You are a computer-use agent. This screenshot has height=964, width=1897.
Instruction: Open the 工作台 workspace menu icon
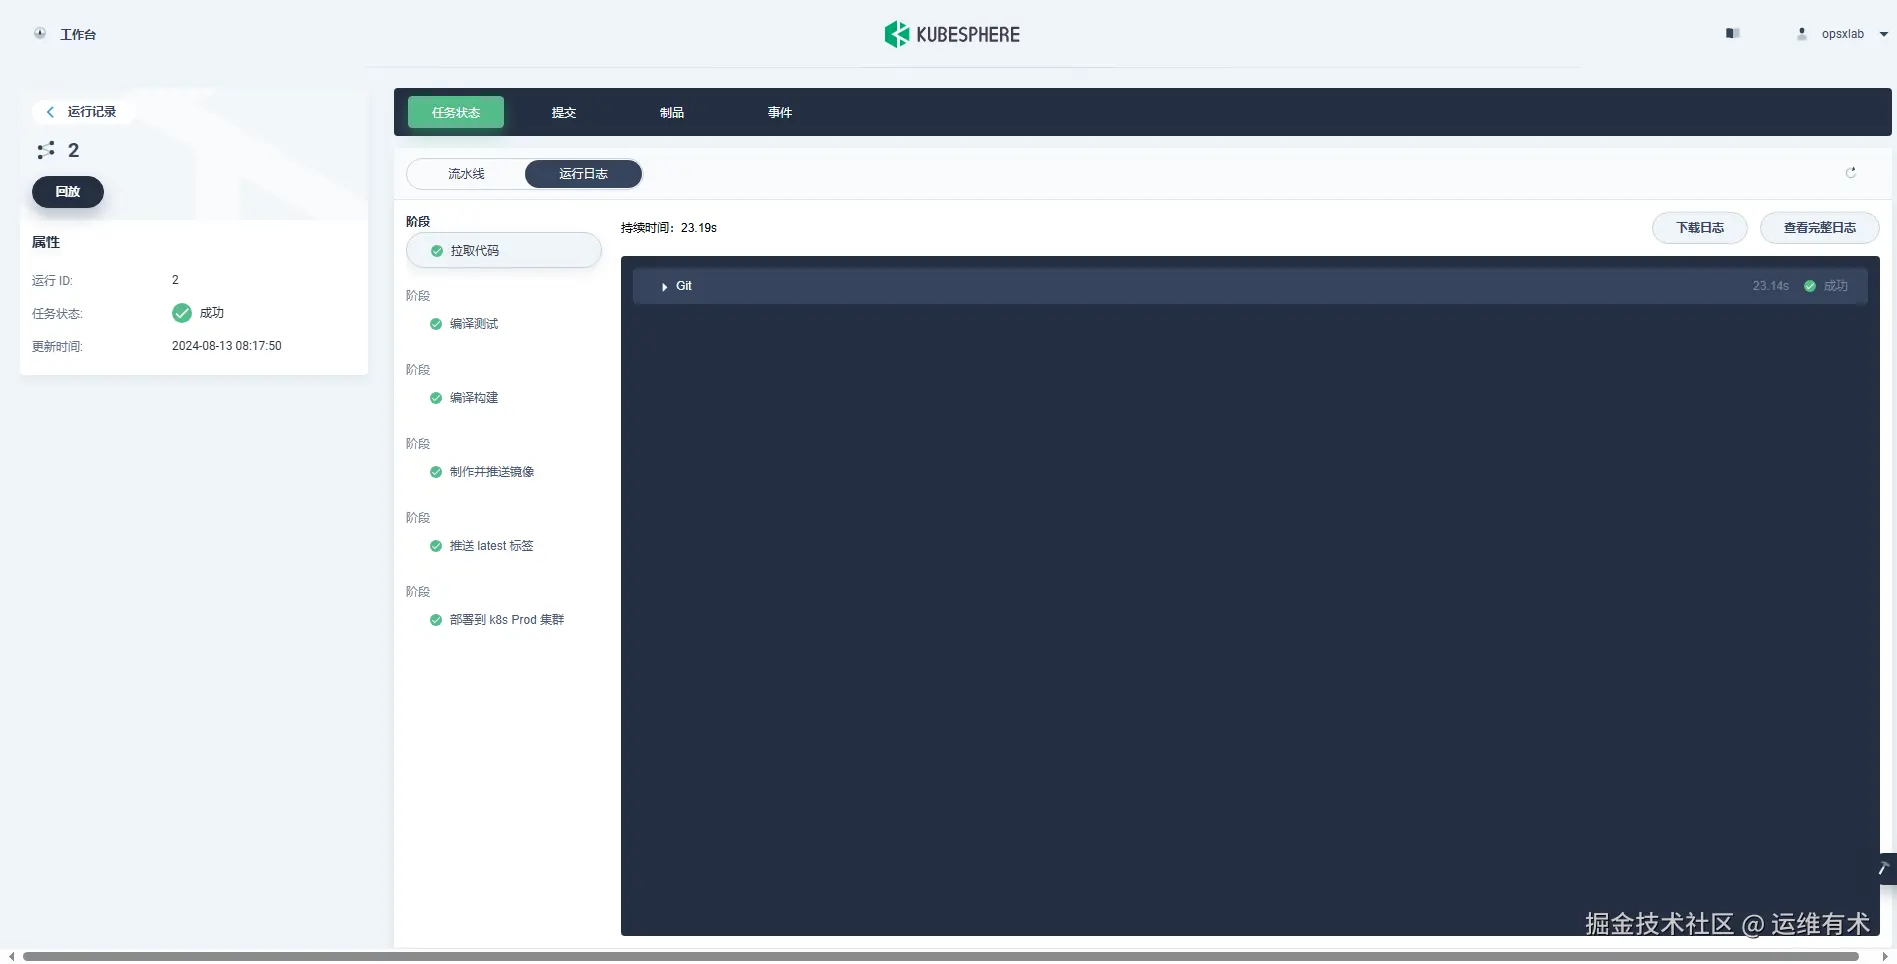(x=39, y=33)
